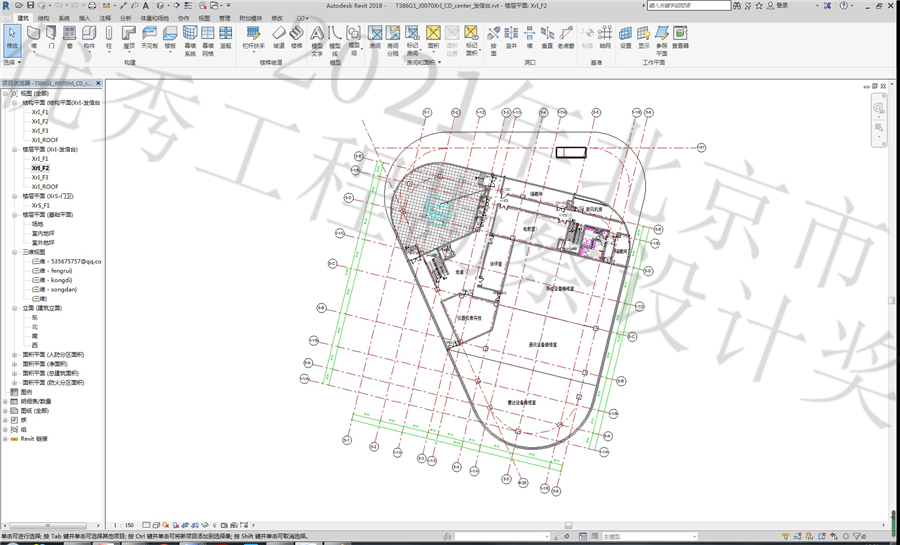Select the Model Text (模型文字) tool
900x545 pixels.
(317, 40)
